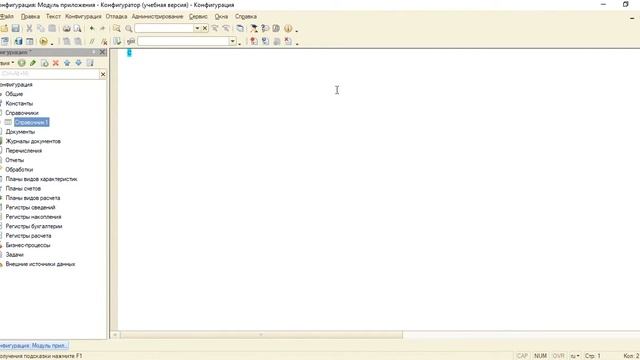Click the Cut (scissors) toolbar icon
640x360 pixels.
pos(29,28)
